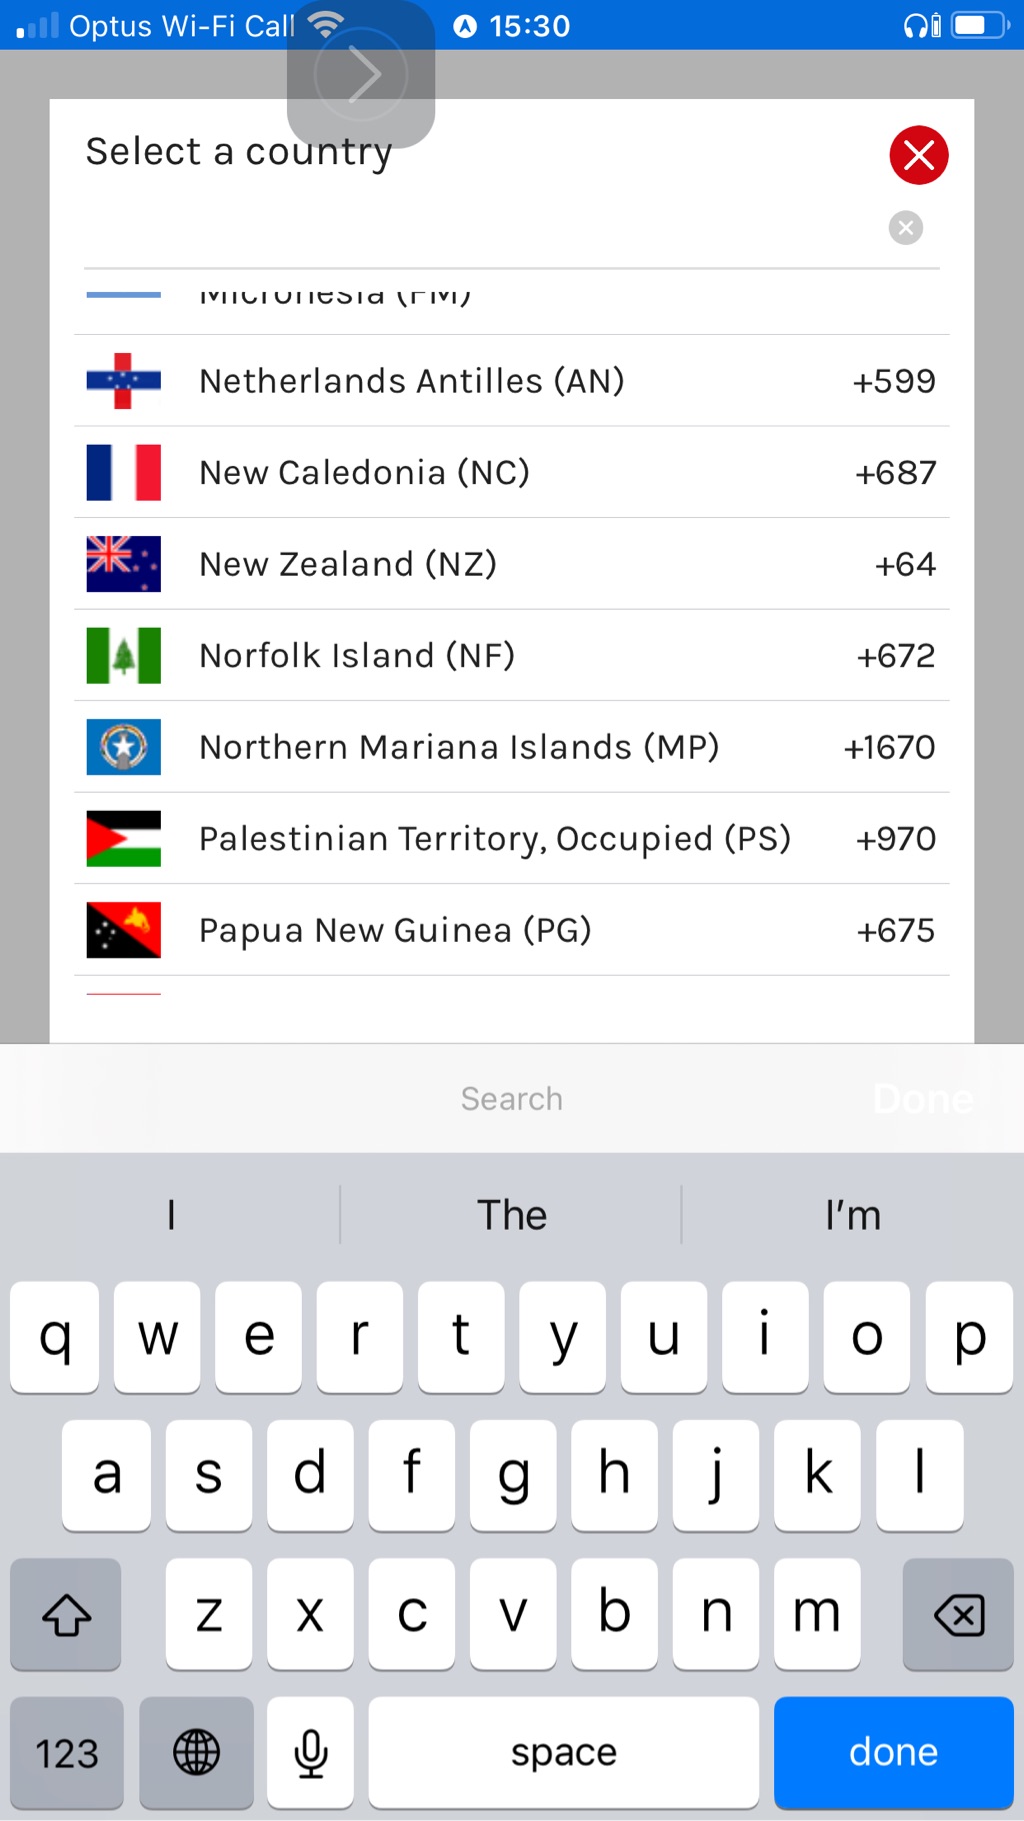The height and width of the screenshot is (1821, 1024).
Task: Select Netherlands Antilles (AN) from list
Action: [411, 381]
